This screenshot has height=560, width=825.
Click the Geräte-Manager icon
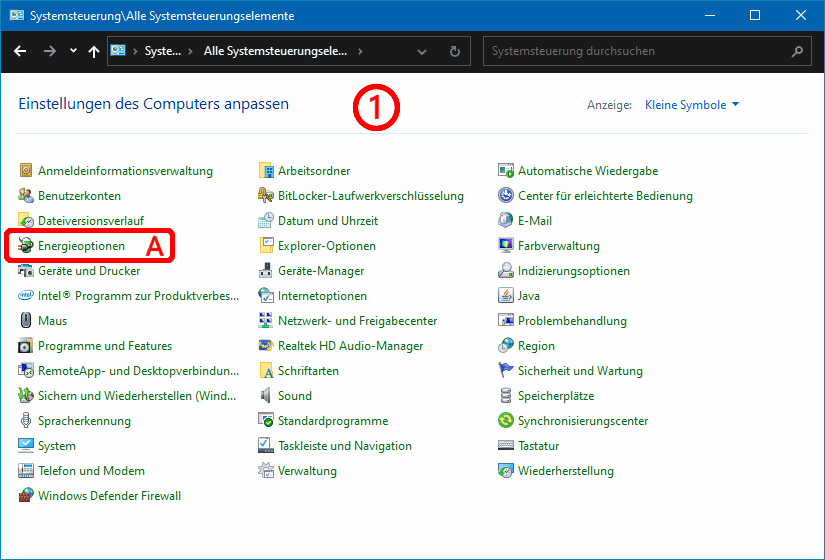(x=266, y=271)
